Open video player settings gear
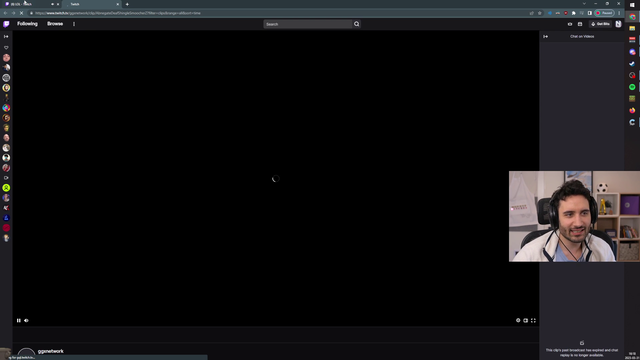The width and height of the screenshot is (640, 360). click(518, 320)
